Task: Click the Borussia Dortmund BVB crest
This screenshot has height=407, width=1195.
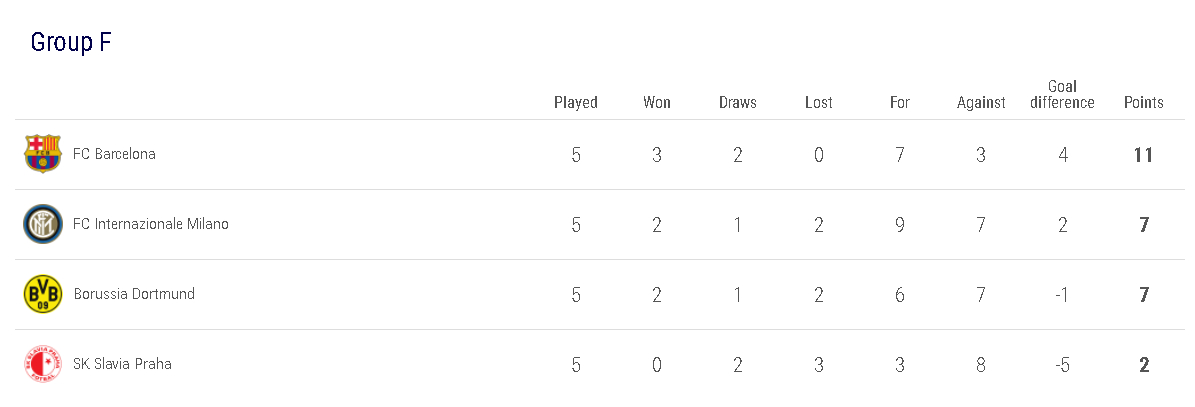Action: (x=43, y=294)
